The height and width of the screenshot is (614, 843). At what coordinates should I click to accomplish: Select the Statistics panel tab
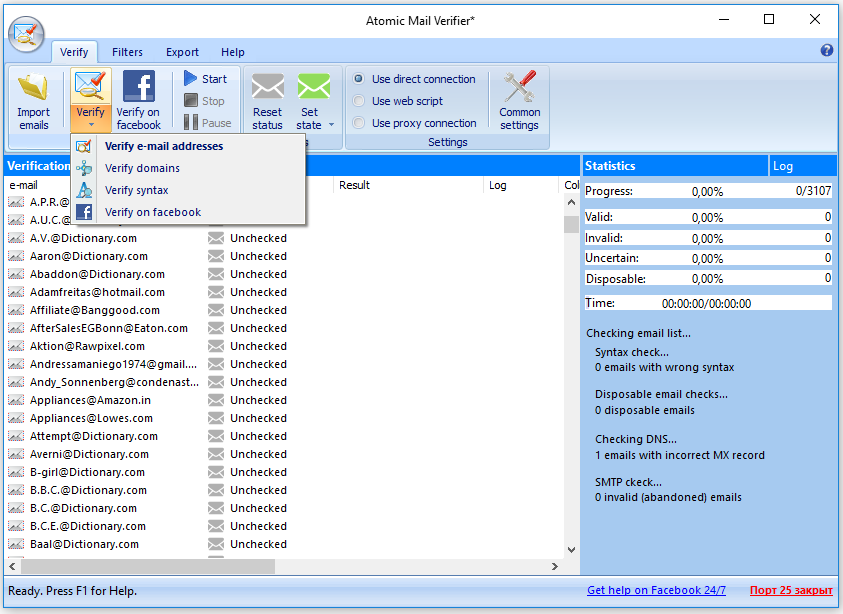click(x=674, y=166)
